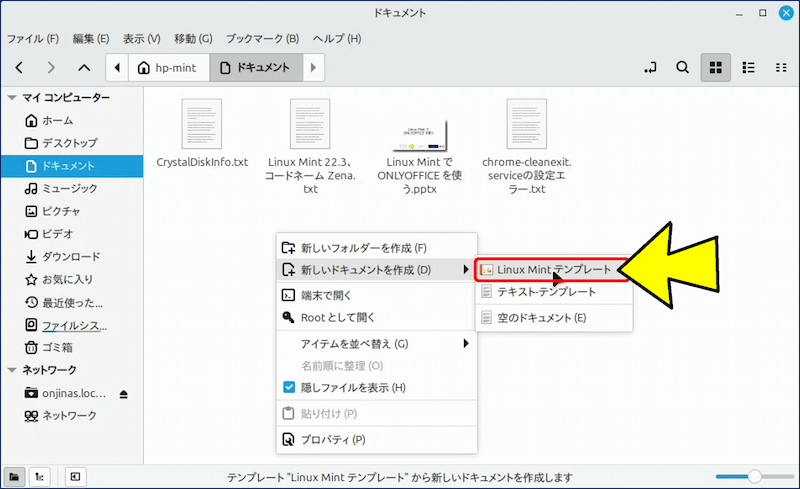Collapse the ネットワーク sidebar section
The image size is (800, 489).
(12, 370)
